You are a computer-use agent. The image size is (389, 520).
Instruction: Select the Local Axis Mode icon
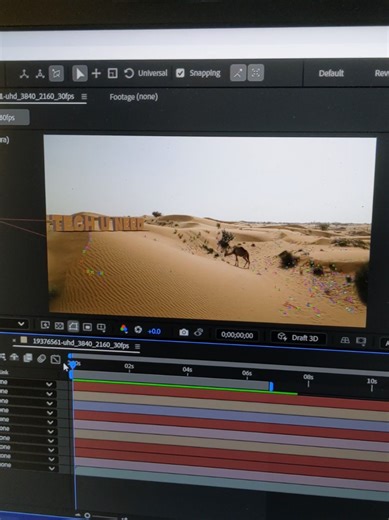point(24,73)
